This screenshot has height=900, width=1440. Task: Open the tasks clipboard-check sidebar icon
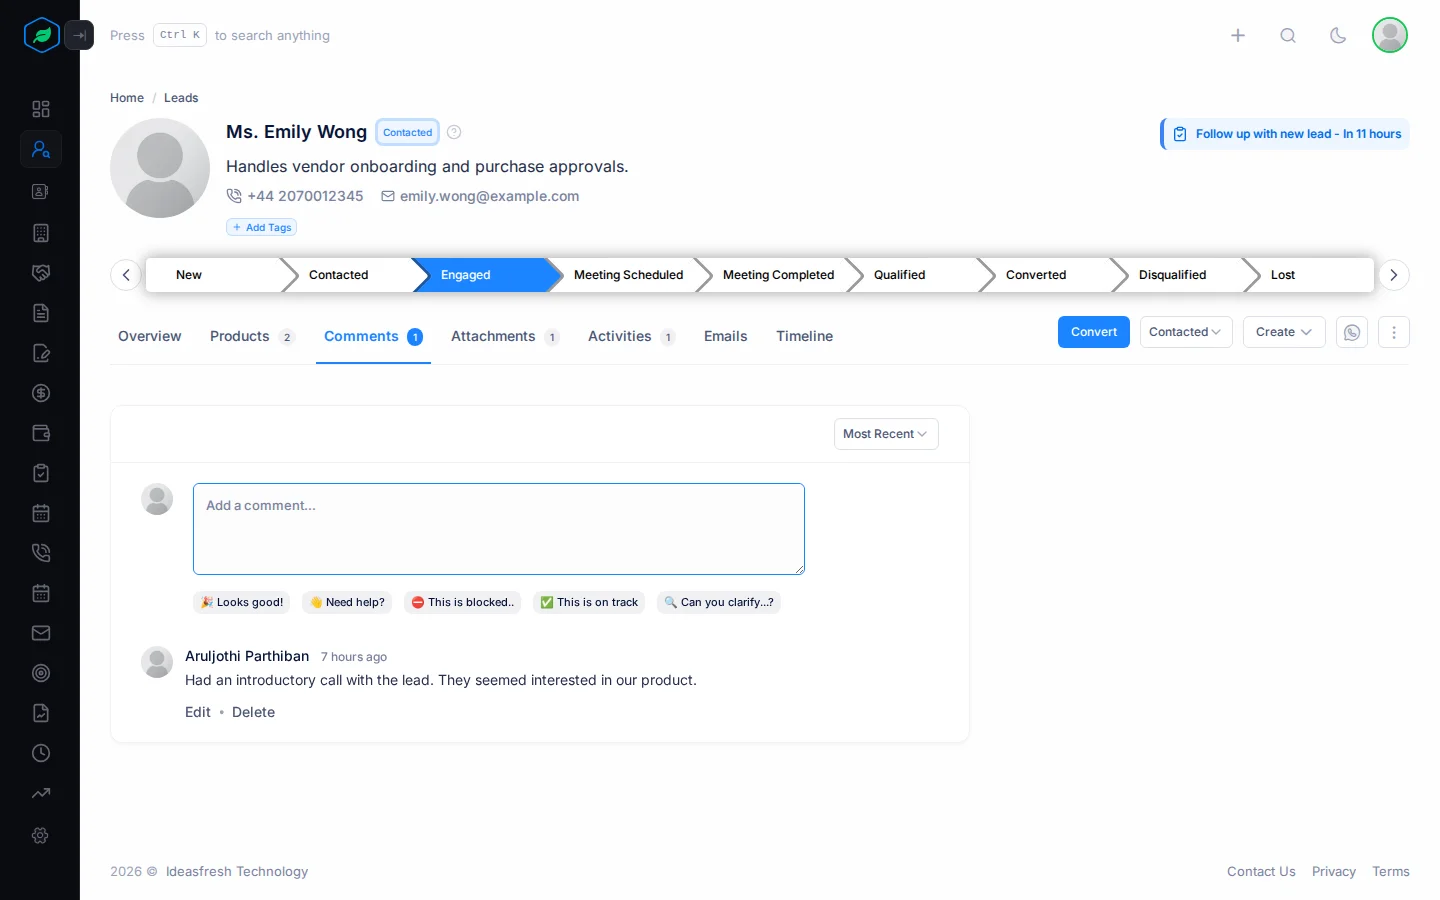pos(41,473)
